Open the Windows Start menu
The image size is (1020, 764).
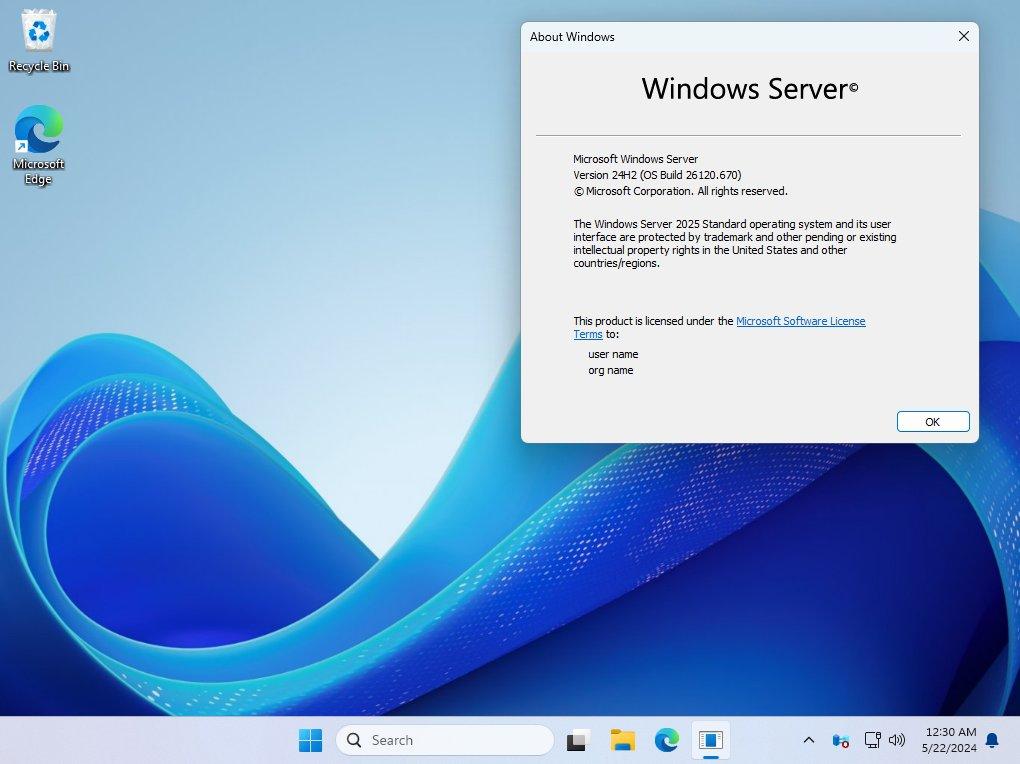tap(310, 740)
